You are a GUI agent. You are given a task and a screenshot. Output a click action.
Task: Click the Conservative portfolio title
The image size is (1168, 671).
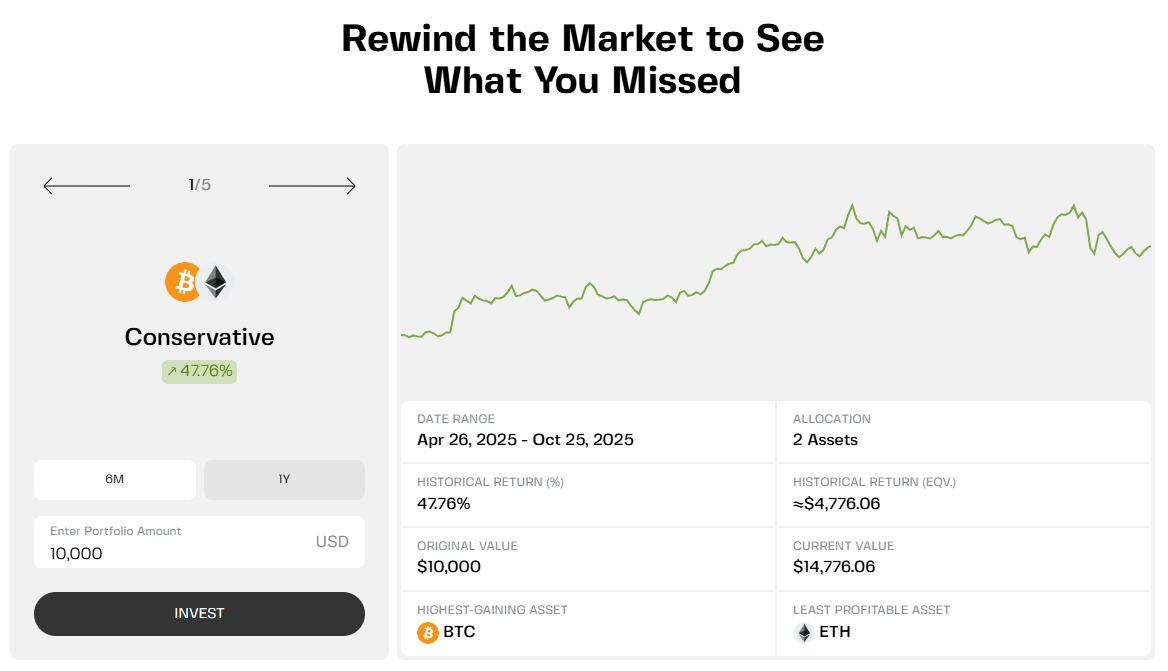tap(199, 337)
